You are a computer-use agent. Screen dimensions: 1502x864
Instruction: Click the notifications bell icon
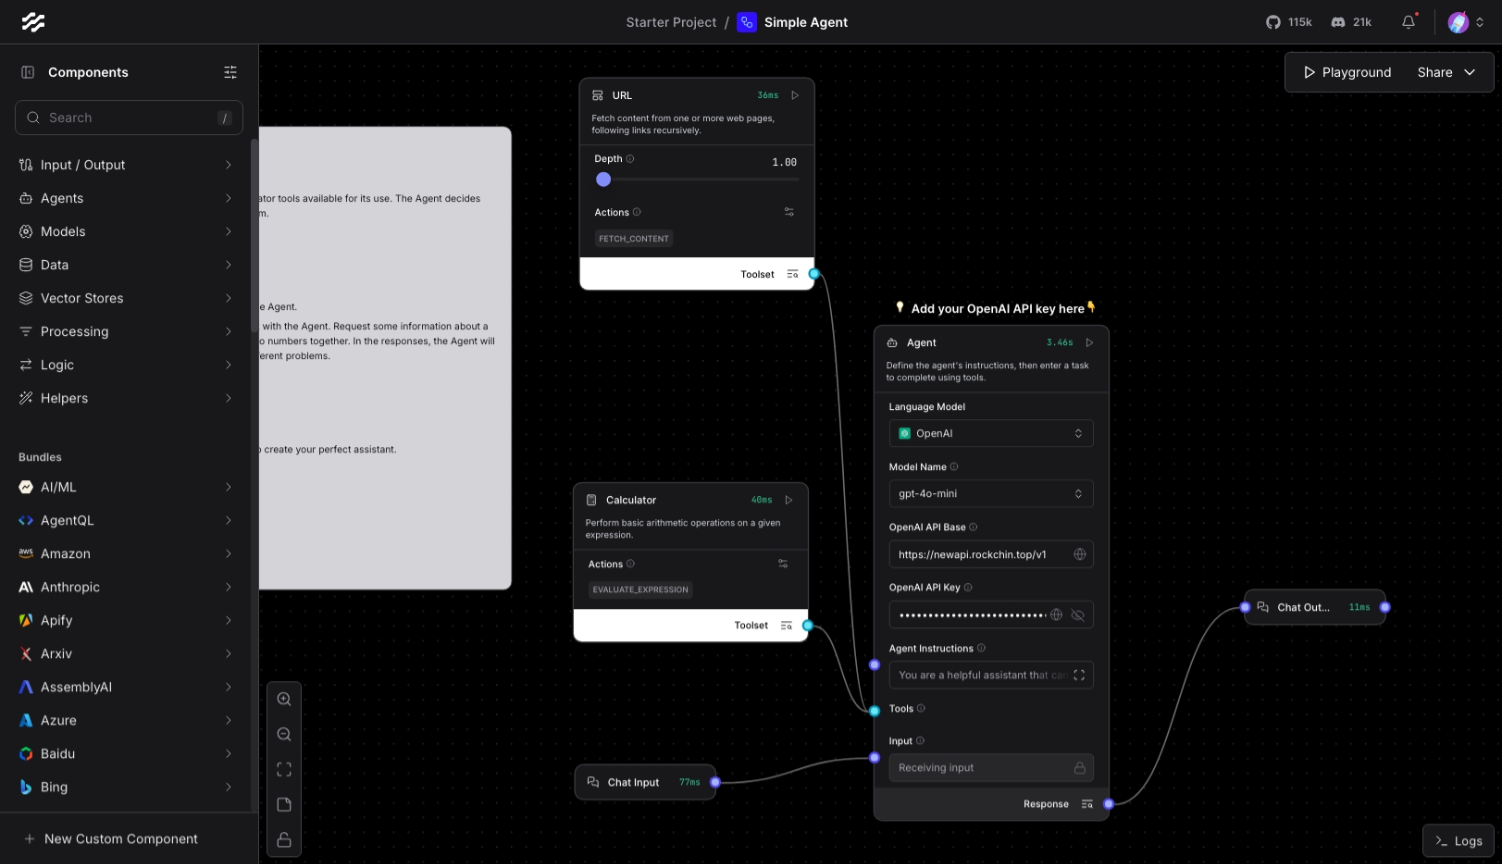tap(1408, 22)
